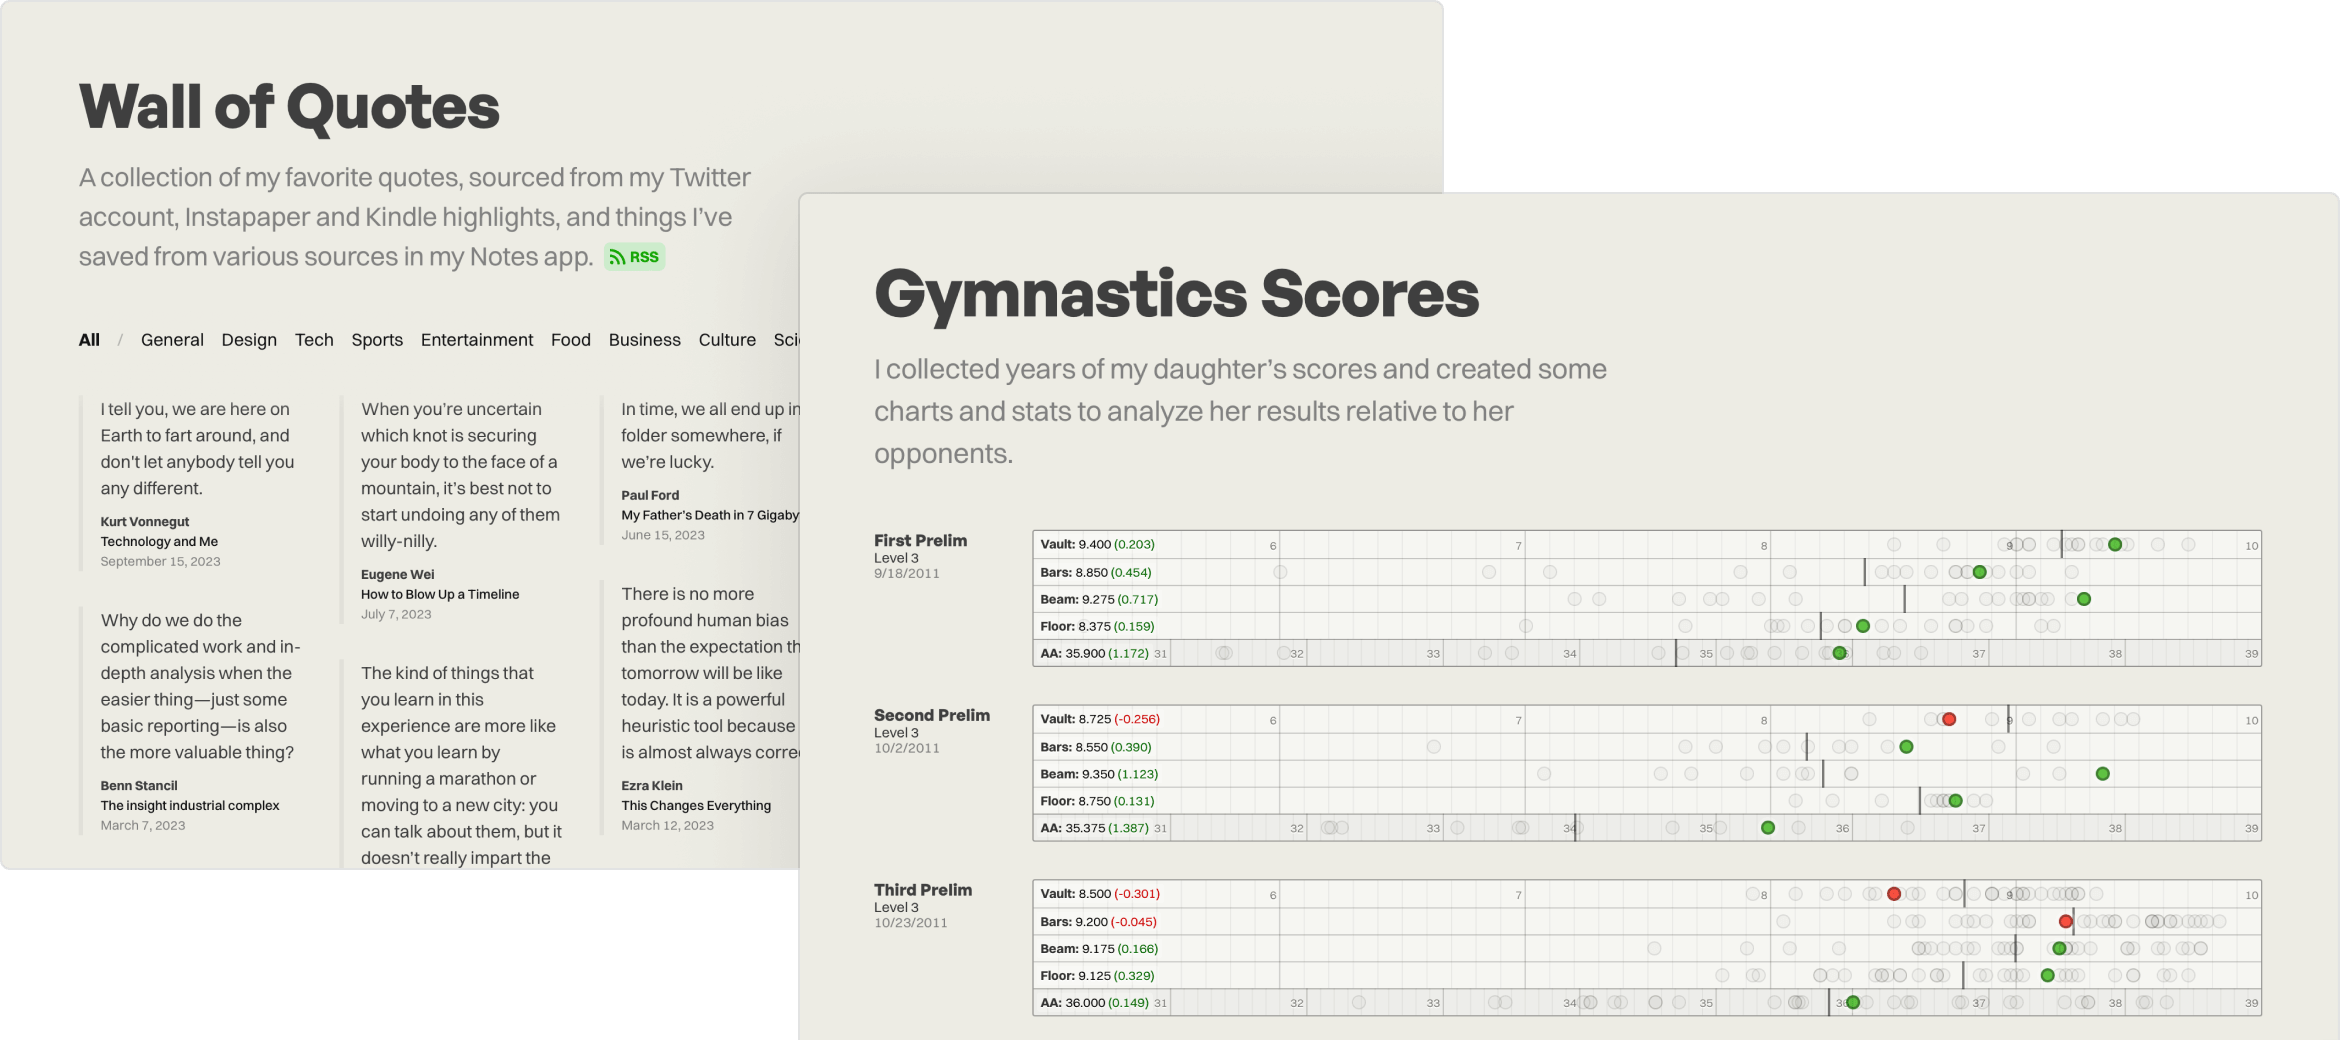Click the green dot in First Prelim AA row

(x=1839, y=653)
